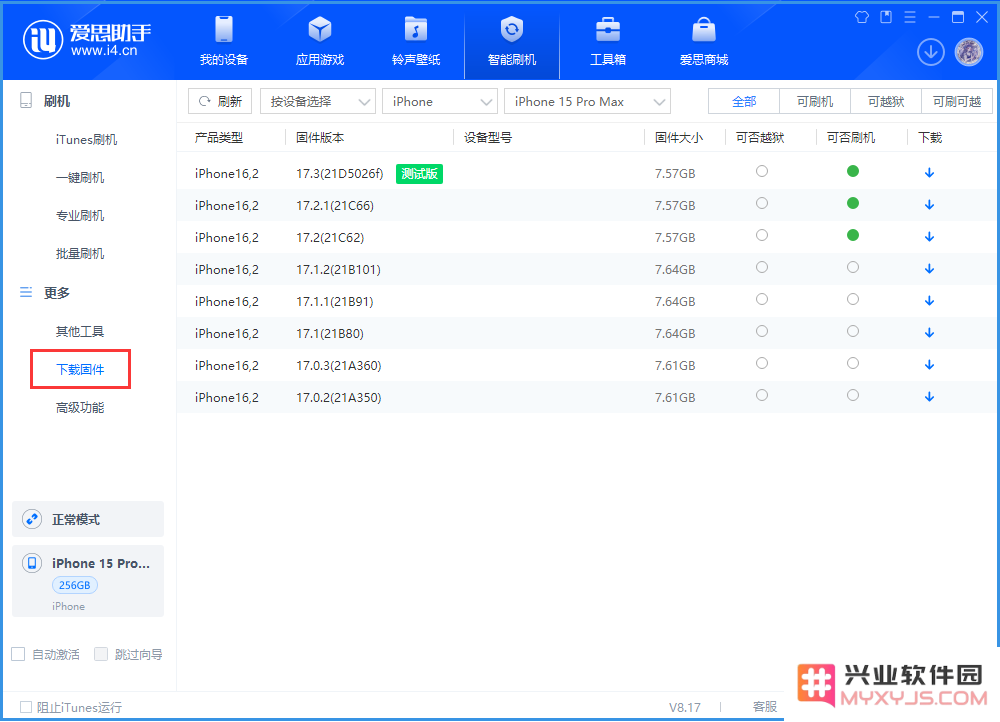The image size is (1000, 722).
Task: Click the 固件大小 column header
Action: pyautogui.click(x=679, y=138)
